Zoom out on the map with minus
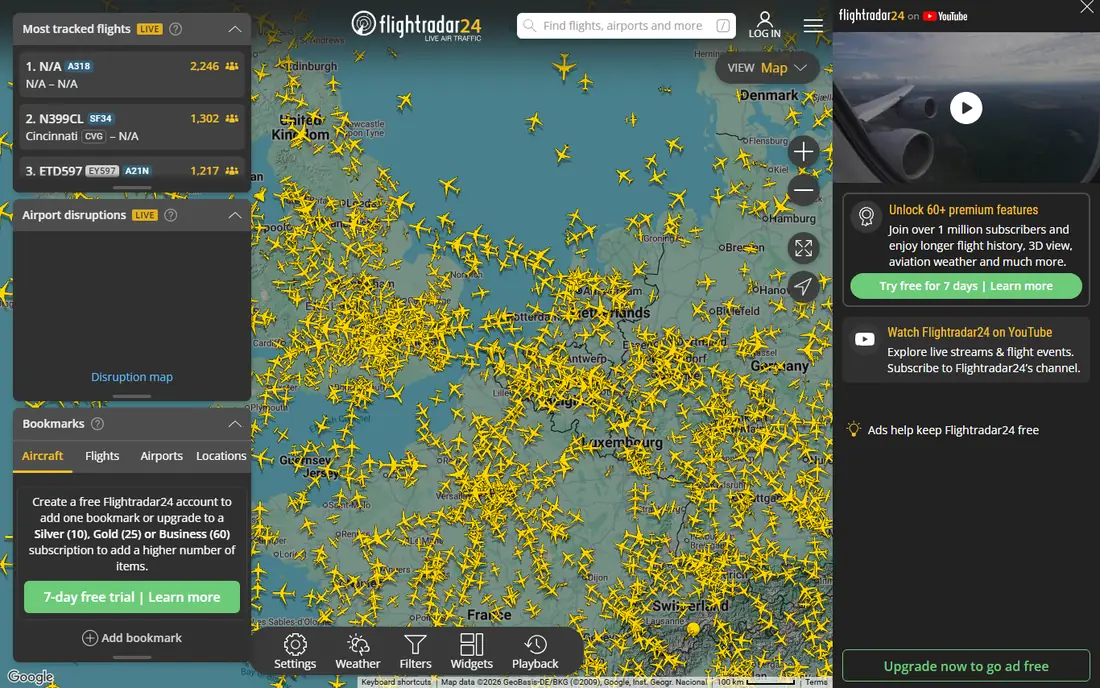Viewport: 1100px width, 688px height. pos(803,190)
